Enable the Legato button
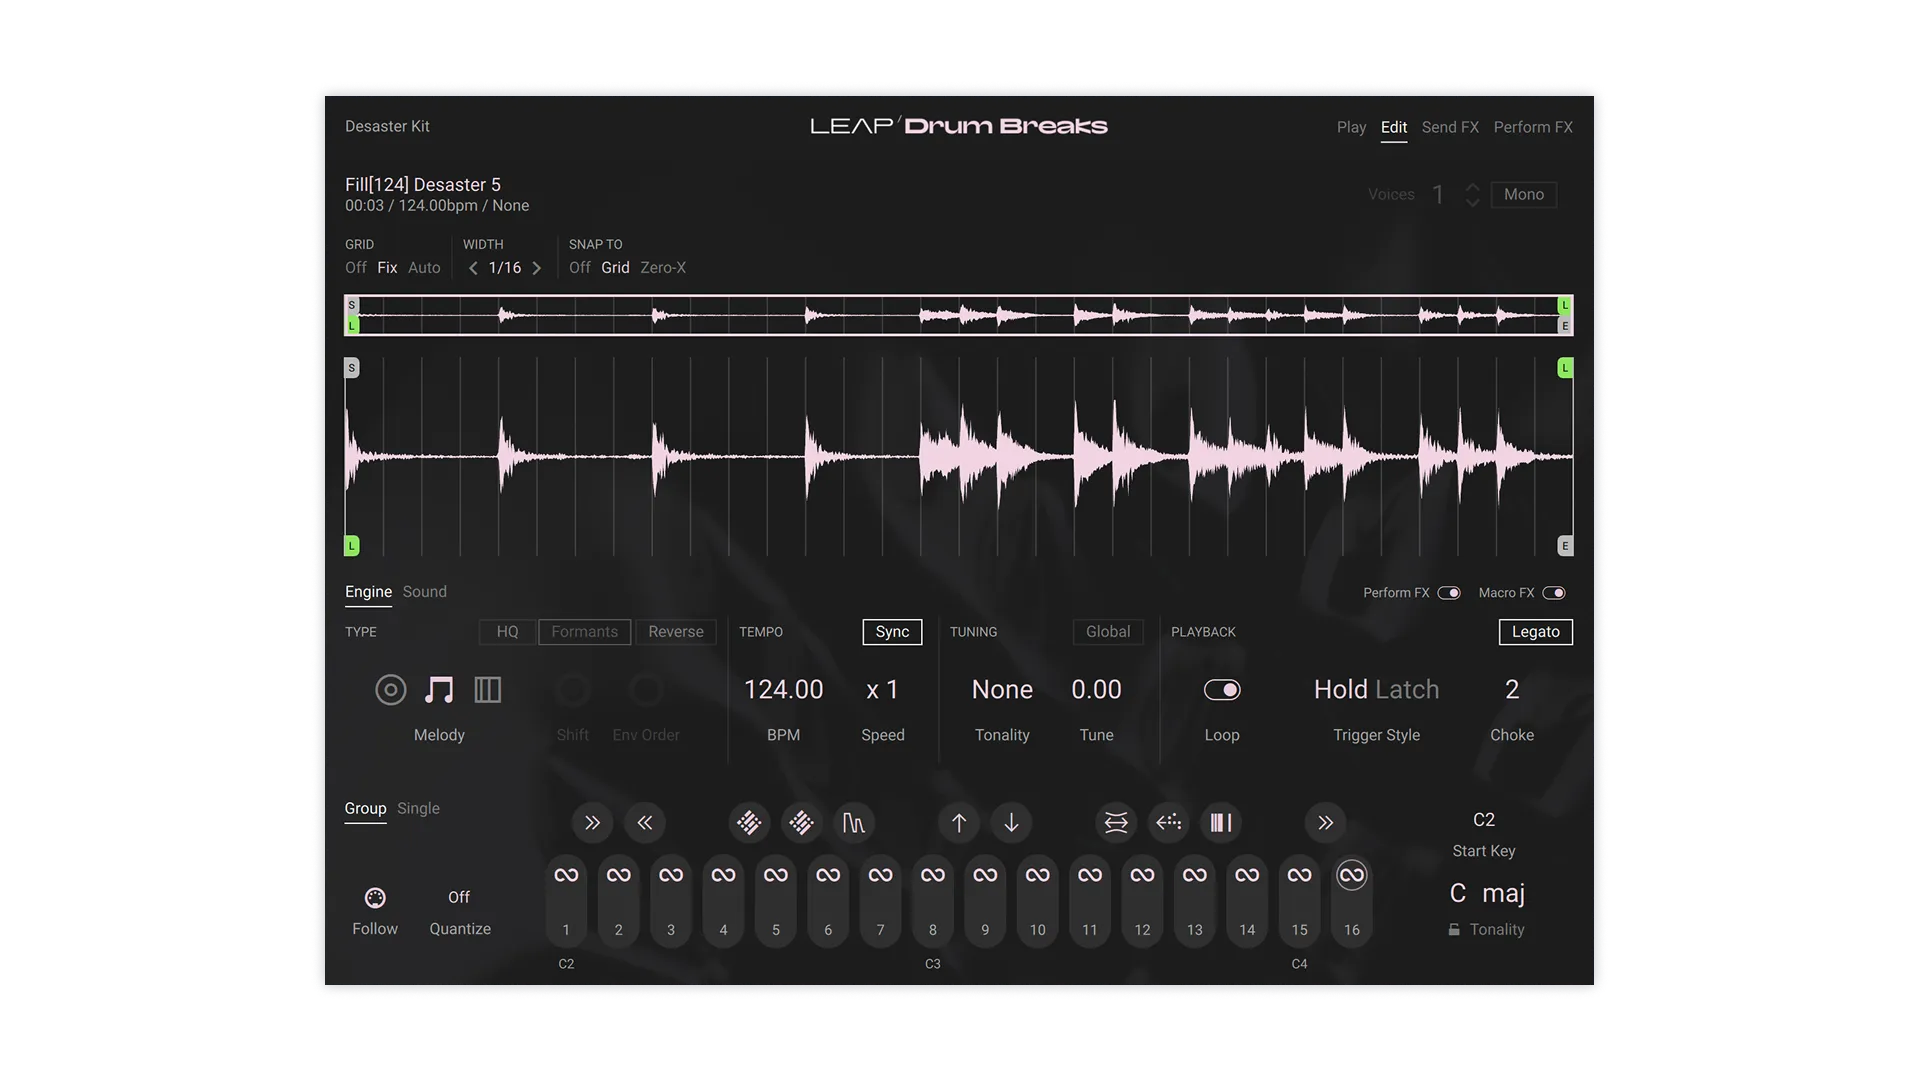The width and height of the screenshot is (1920, 1080). point(1535,632)
